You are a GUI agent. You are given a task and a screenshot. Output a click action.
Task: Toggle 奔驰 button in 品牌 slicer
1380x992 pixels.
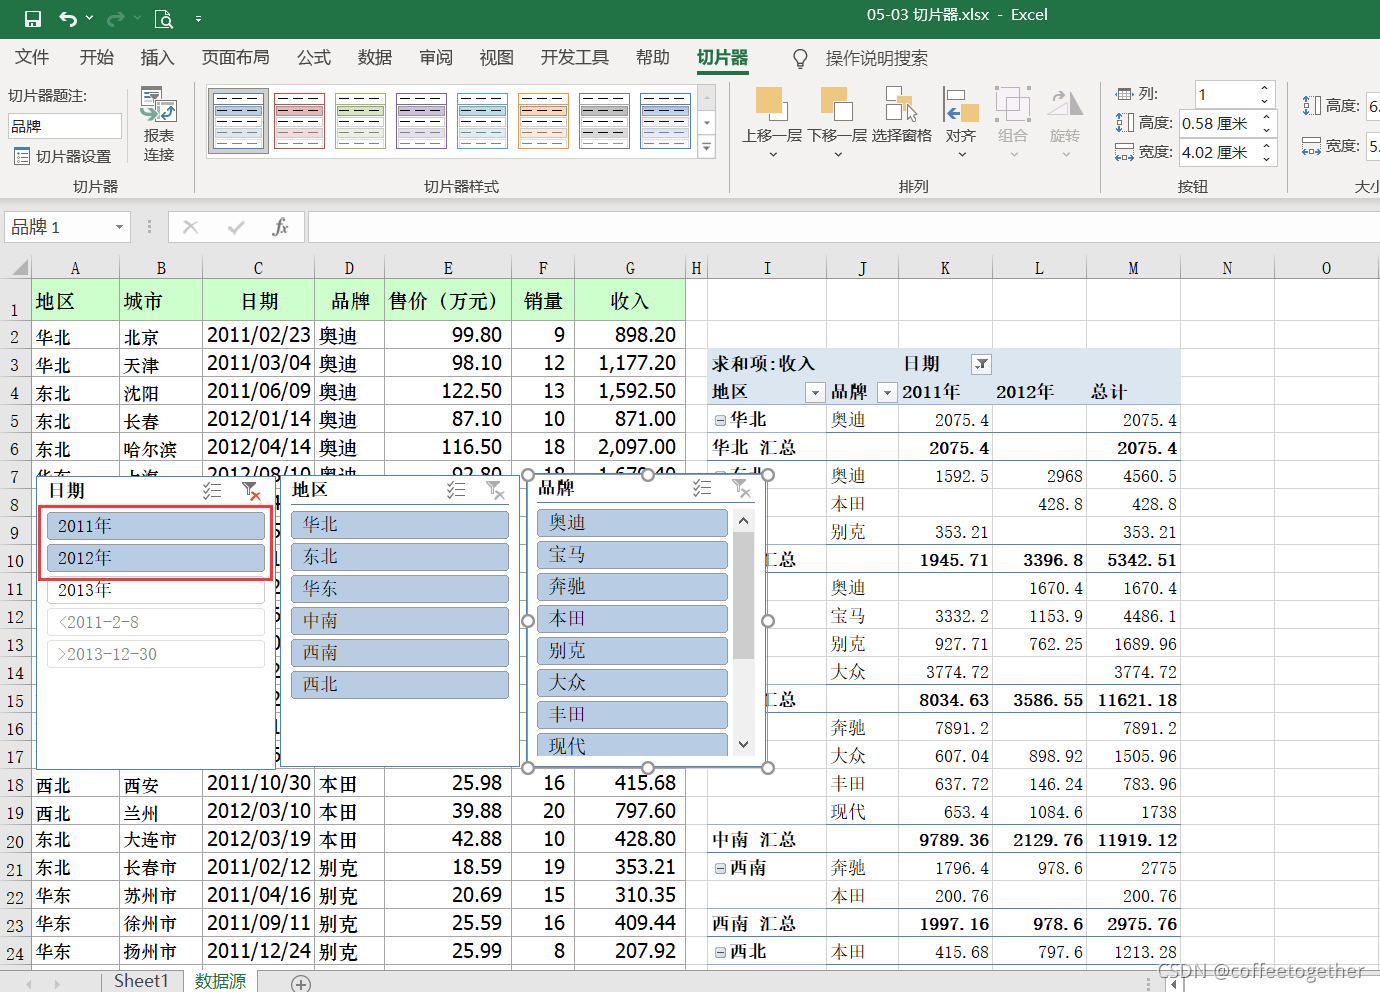pos(632,587)
